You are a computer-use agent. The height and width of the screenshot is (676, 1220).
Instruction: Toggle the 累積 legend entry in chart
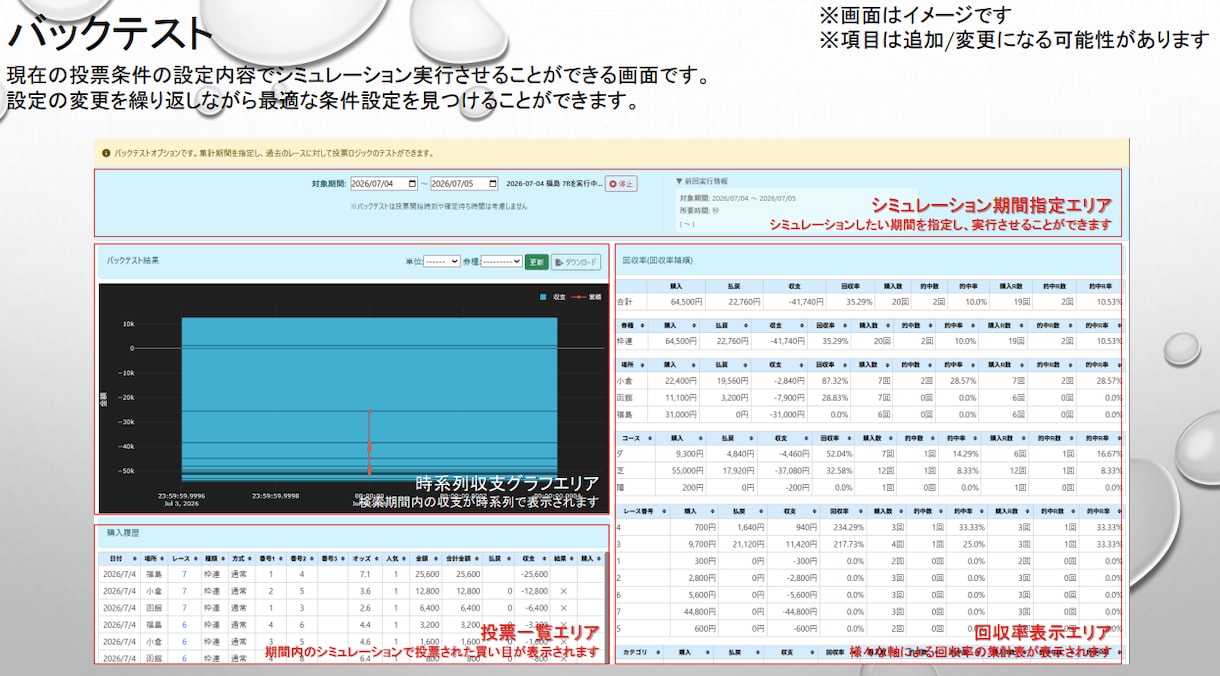coord(585,297)
